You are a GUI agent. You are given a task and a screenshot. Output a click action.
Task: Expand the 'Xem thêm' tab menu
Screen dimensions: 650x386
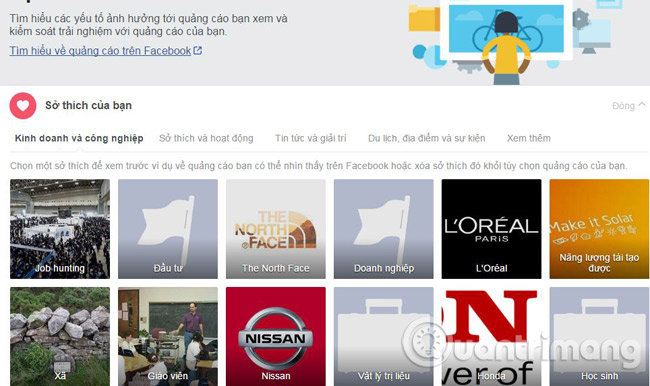(529, 138)
